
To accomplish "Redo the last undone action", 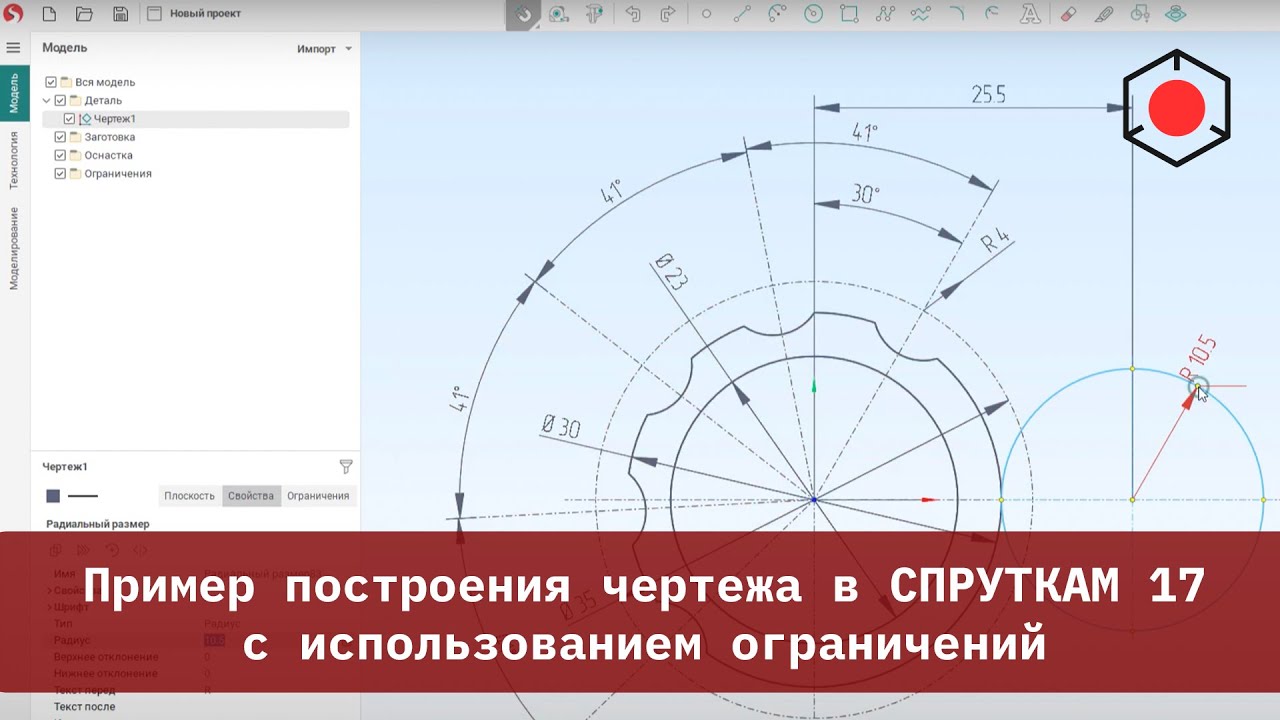I will click(x=668, y=14).
